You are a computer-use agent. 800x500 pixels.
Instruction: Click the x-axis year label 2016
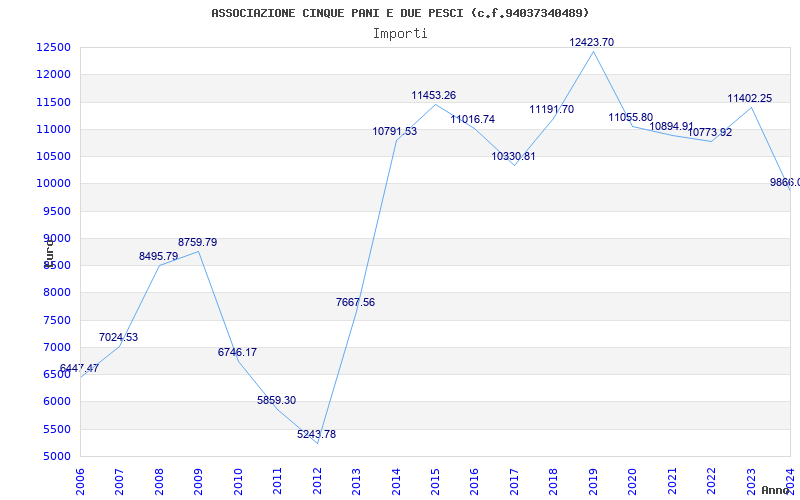coord(474,481)
